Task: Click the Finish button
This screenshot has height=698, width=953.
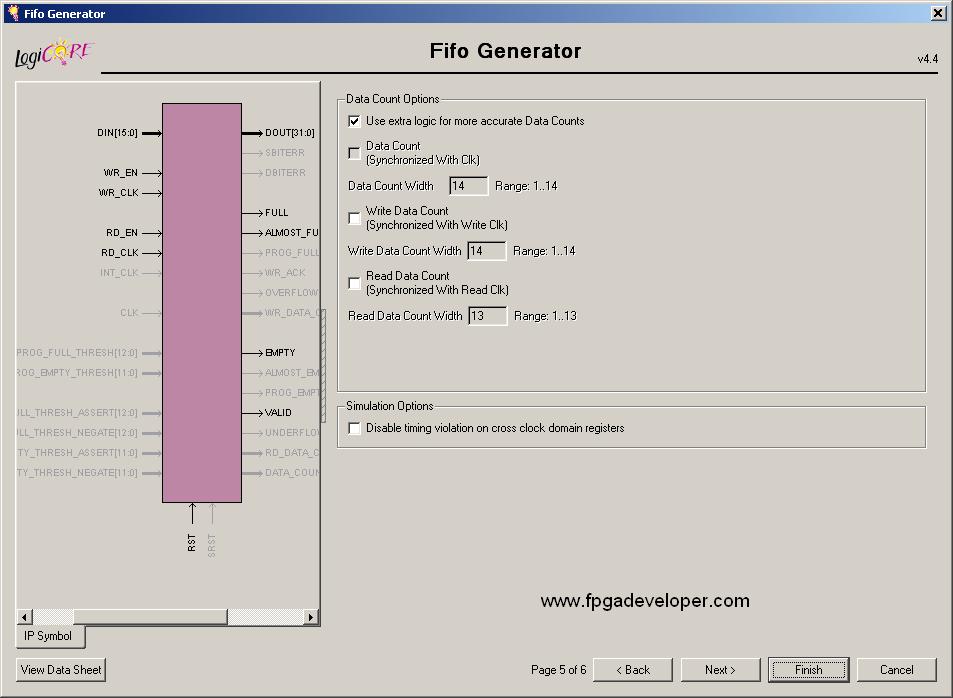Action: pyautogui.click(x=808, y=669)
